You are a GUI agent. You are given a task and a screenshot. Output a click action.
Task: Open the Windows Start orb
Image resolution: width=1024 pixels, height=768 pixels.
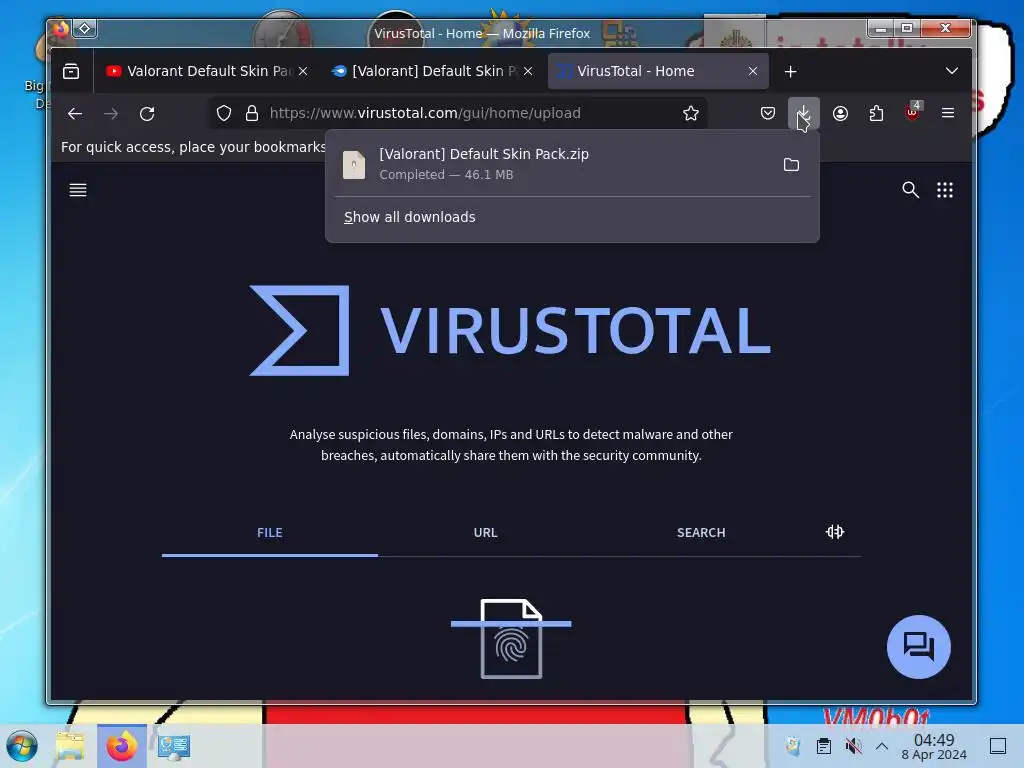coord(22,746)
